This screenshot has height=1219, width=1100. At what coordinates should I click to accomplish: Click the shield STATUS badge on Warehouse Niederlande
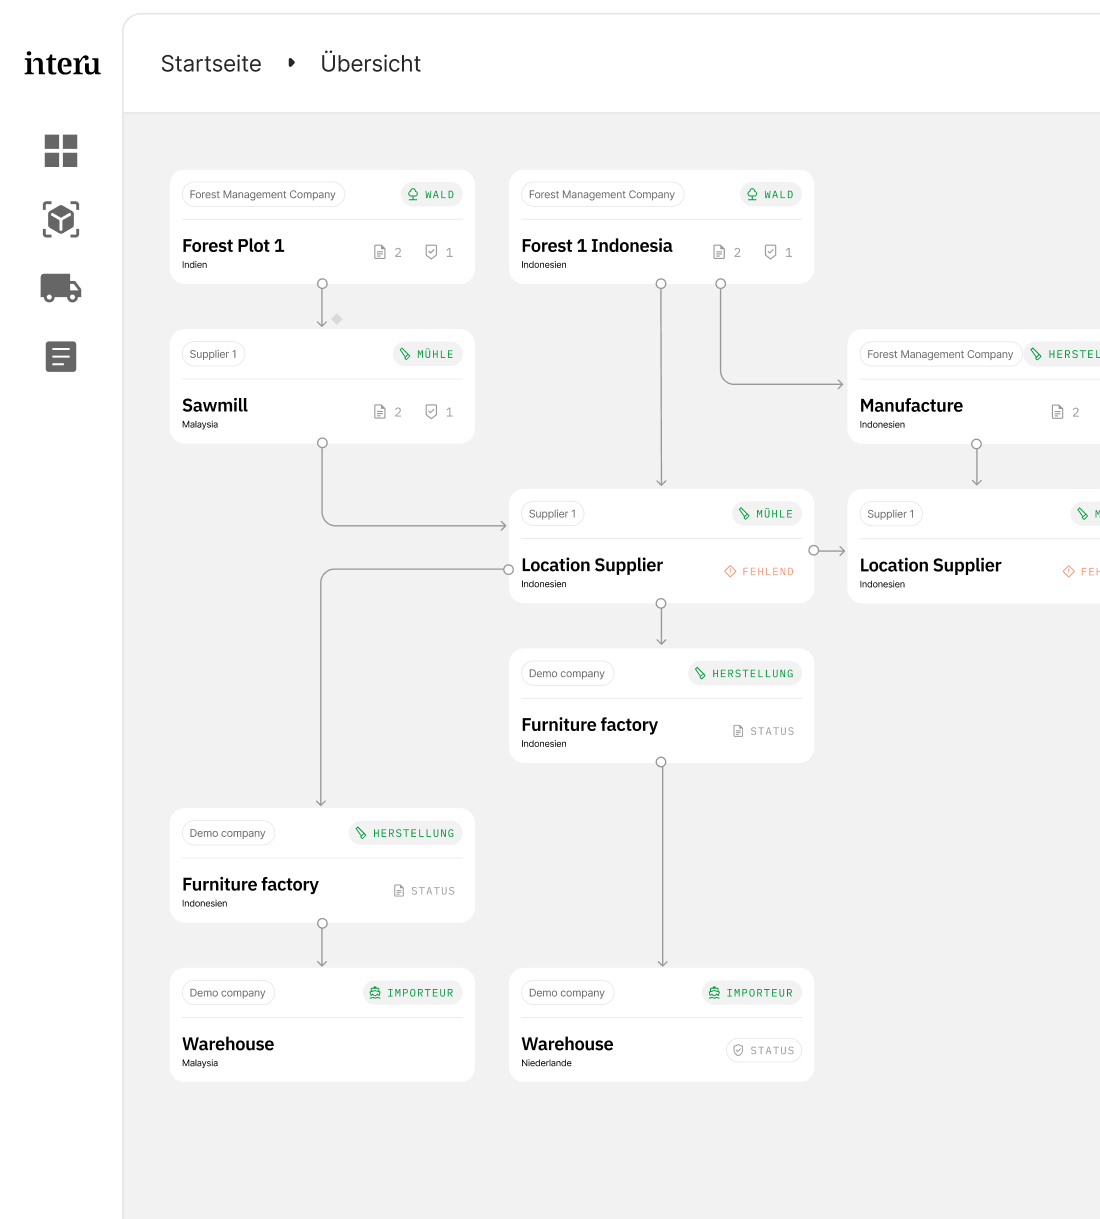(x=764, y=1050)
